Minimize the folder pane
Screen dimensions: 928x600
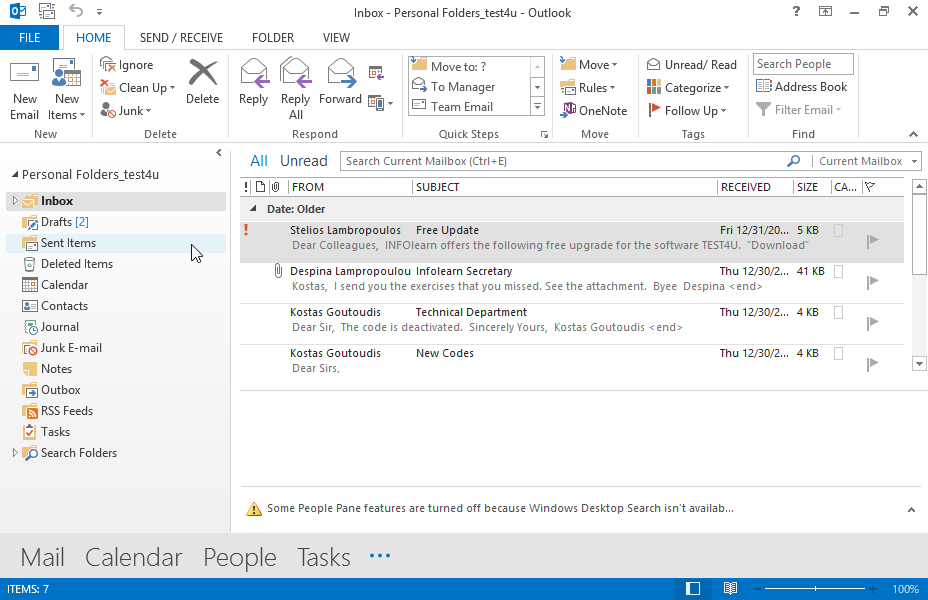[x=219, y=153]
